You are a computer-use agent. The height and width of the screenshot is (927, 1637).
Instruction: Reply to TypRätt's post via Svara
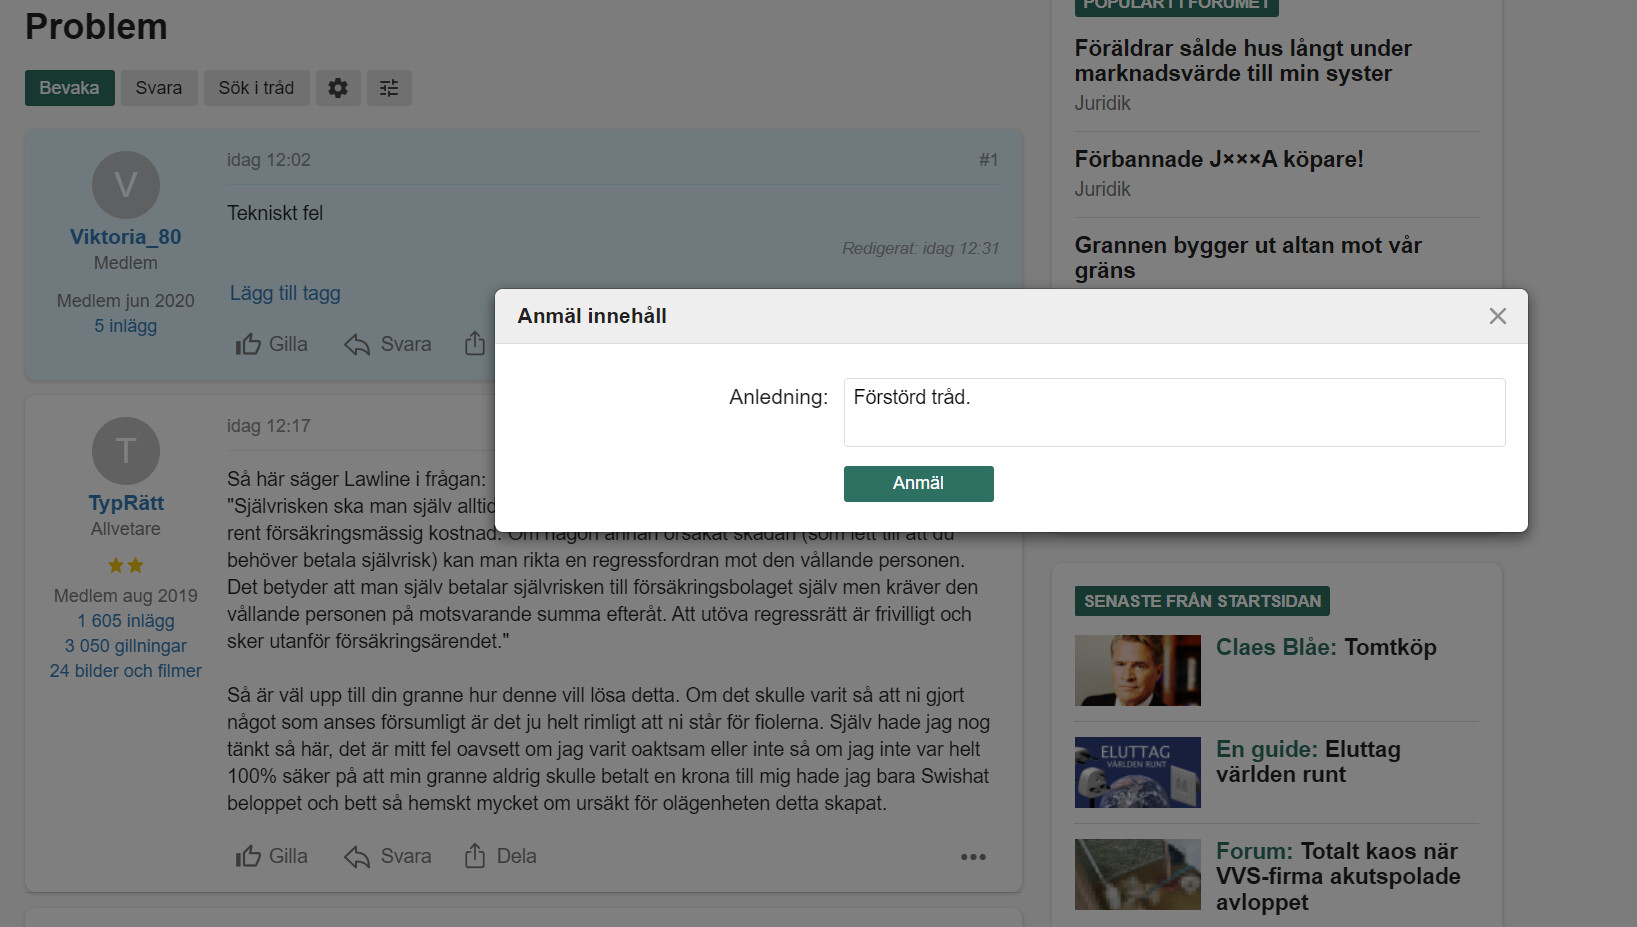(388, 856)
